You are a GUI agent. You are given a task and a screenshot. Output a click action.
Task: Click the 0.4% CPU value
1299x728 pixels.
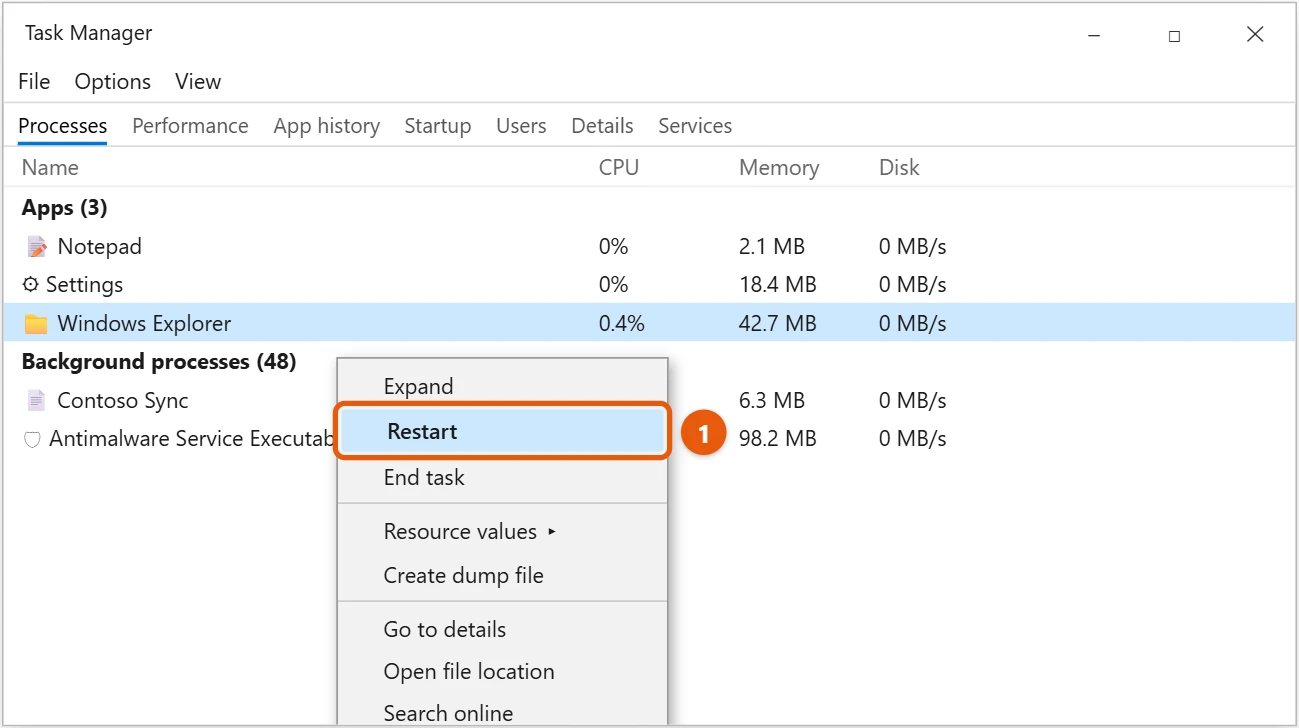[x=622, y=324]
